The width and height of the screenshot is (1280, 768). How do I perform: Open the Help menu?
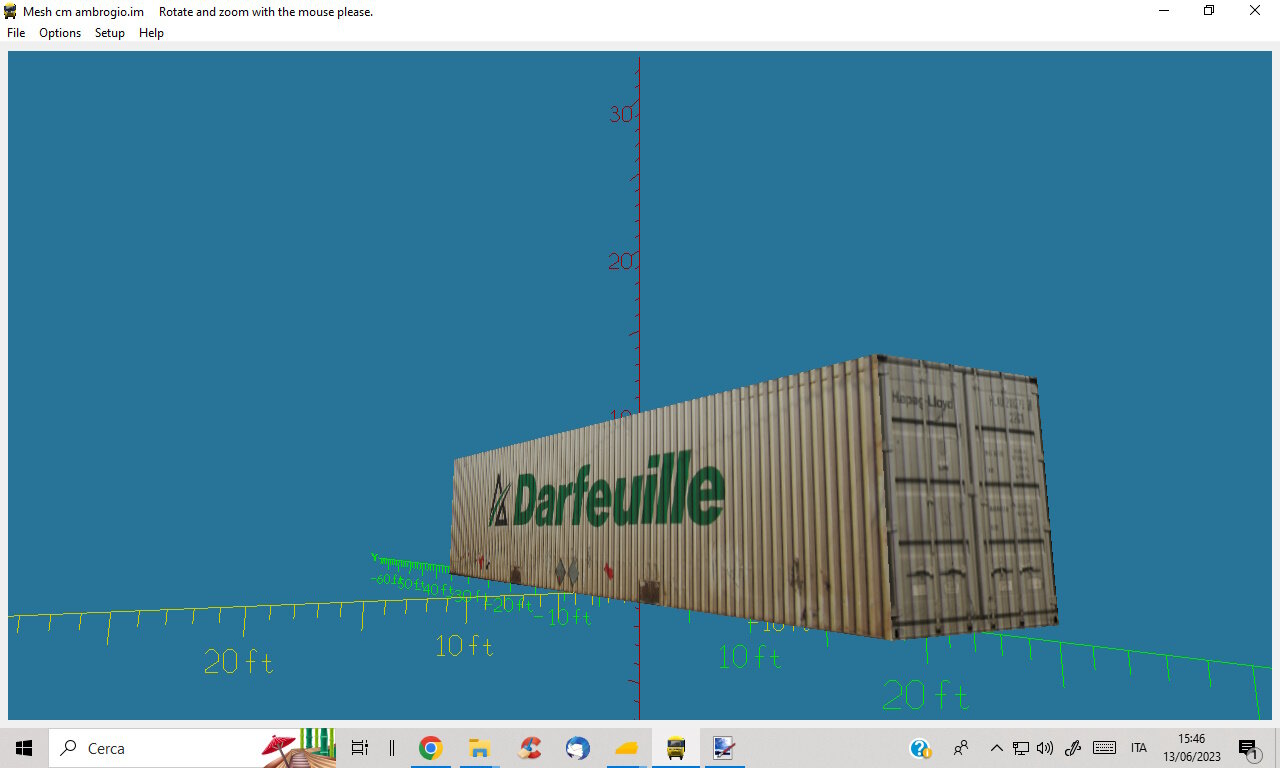click(x=151, y=33)
